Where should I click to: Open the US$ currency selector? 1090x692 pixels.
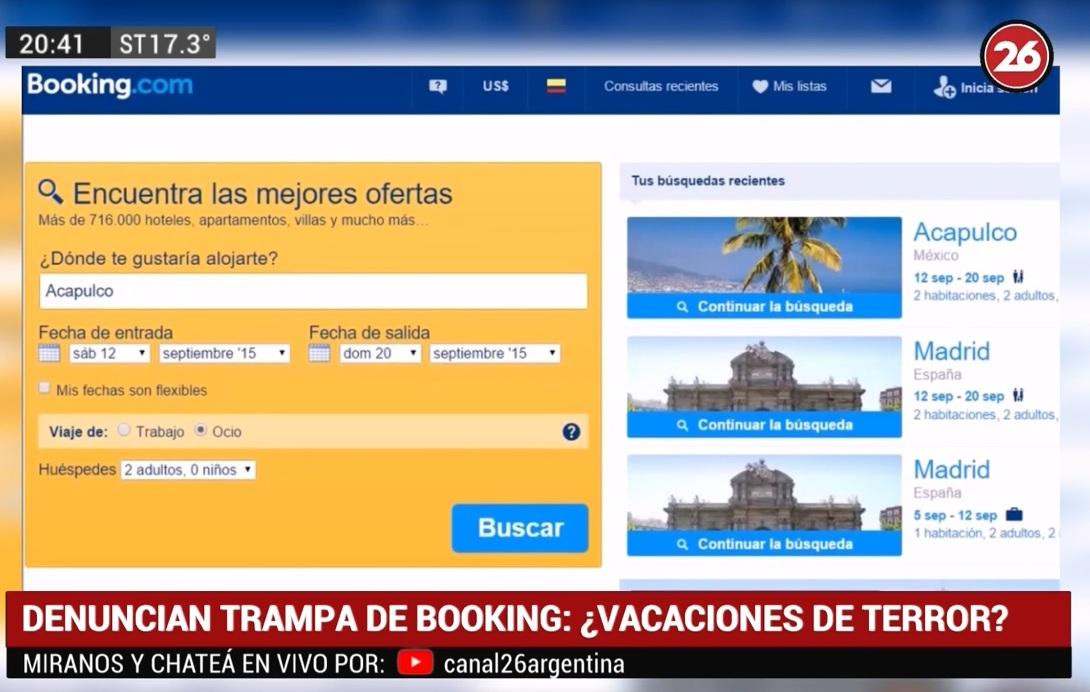496,86
